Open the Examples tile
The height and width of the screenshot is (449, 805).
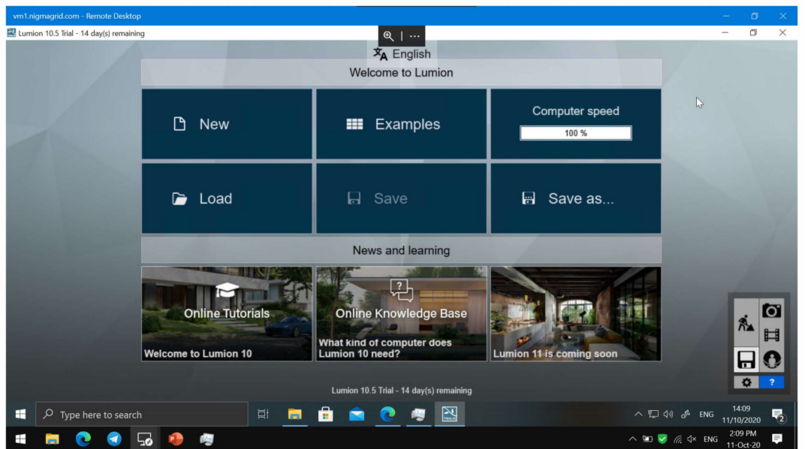click(401, 124)
